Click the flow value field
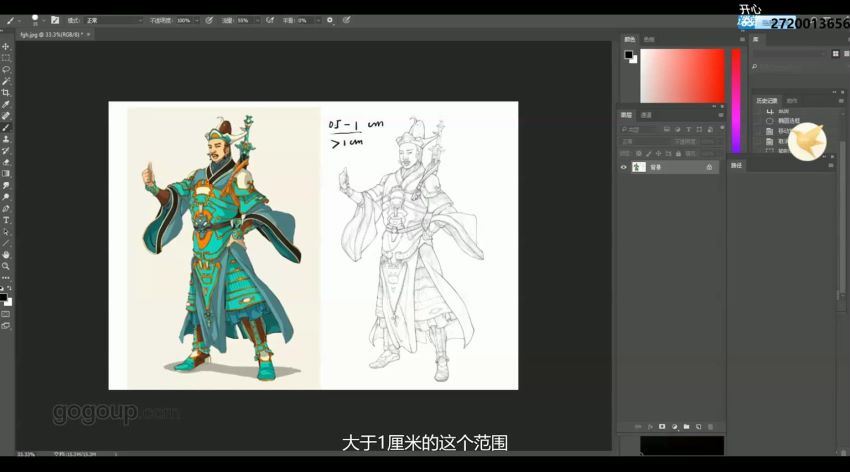Viewport: 850px width, 472px height. click(244, 21)
